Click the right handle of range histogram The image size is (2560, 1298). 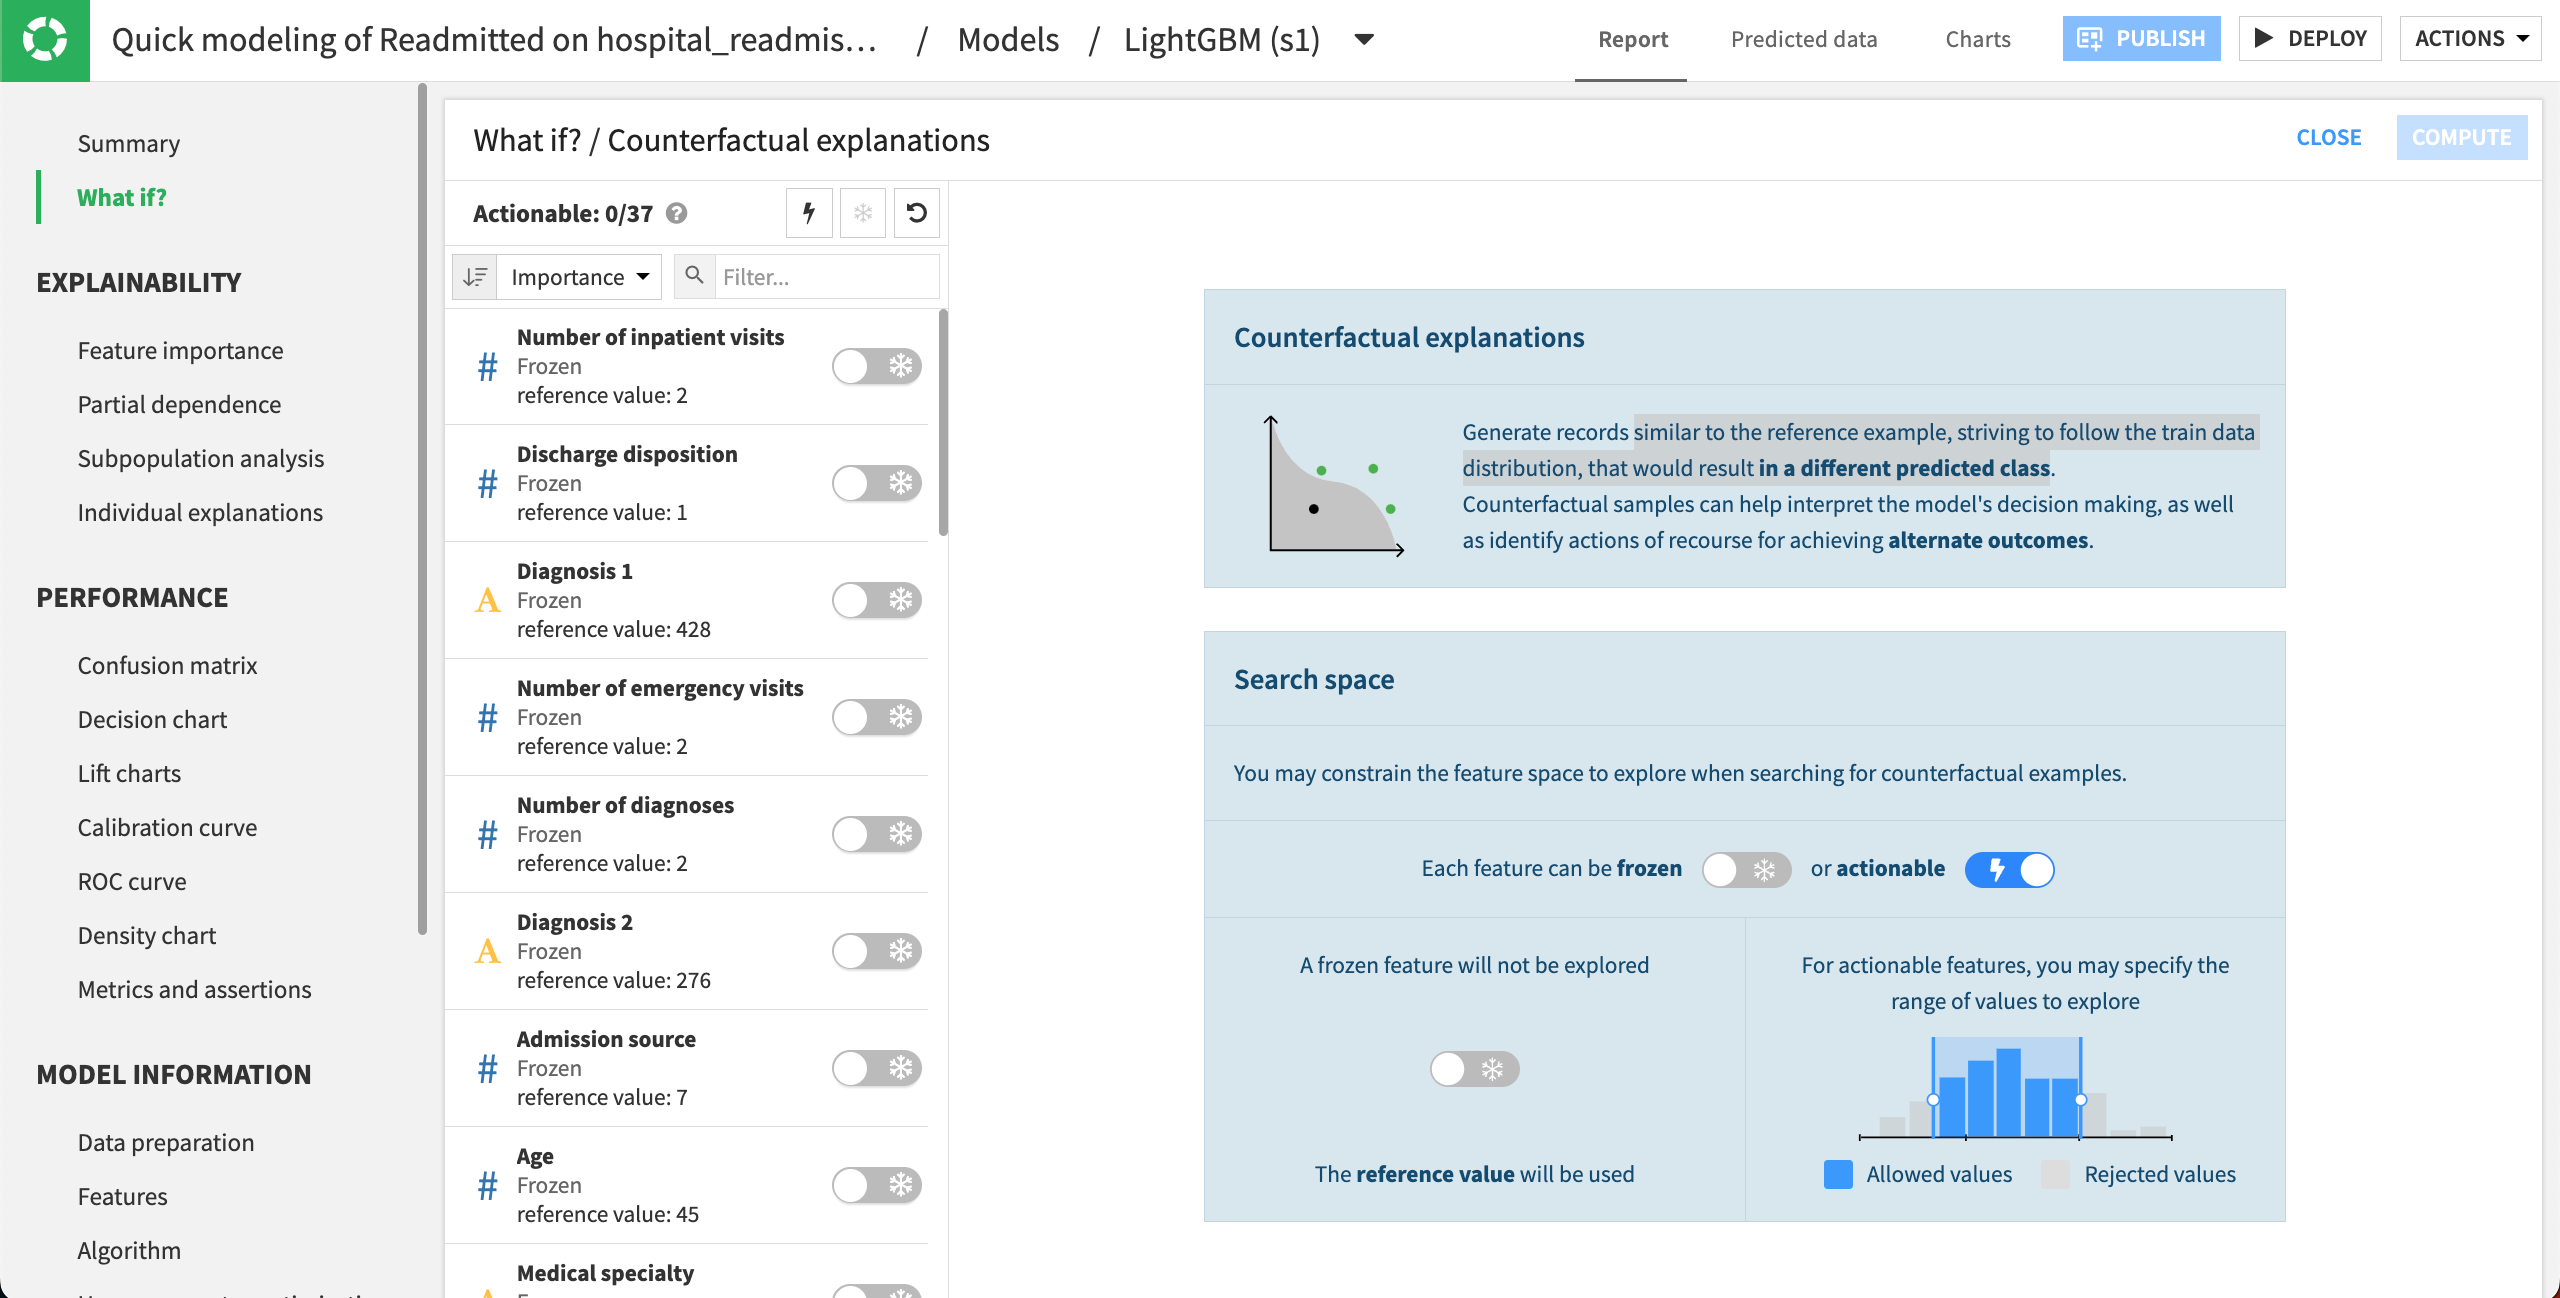click(x=2081, y=1099)
